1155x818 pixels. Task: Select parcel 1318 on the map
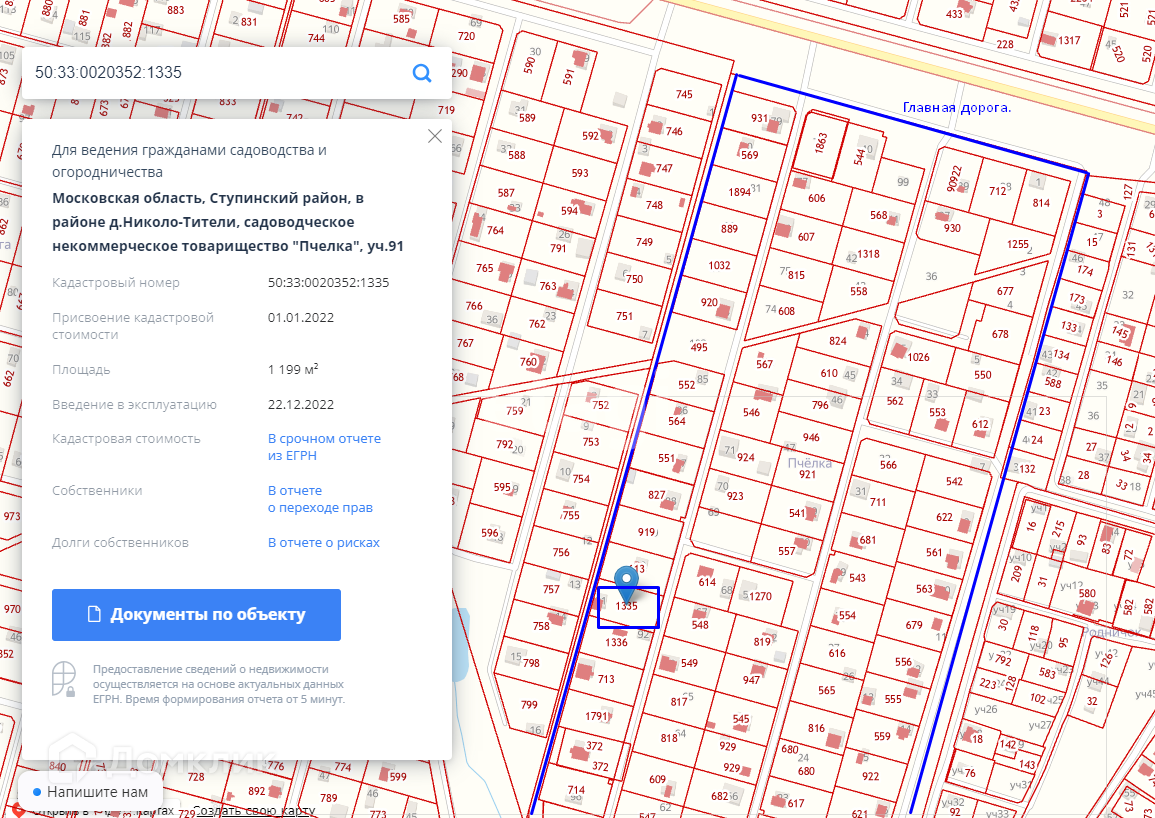tap(868, 254)
